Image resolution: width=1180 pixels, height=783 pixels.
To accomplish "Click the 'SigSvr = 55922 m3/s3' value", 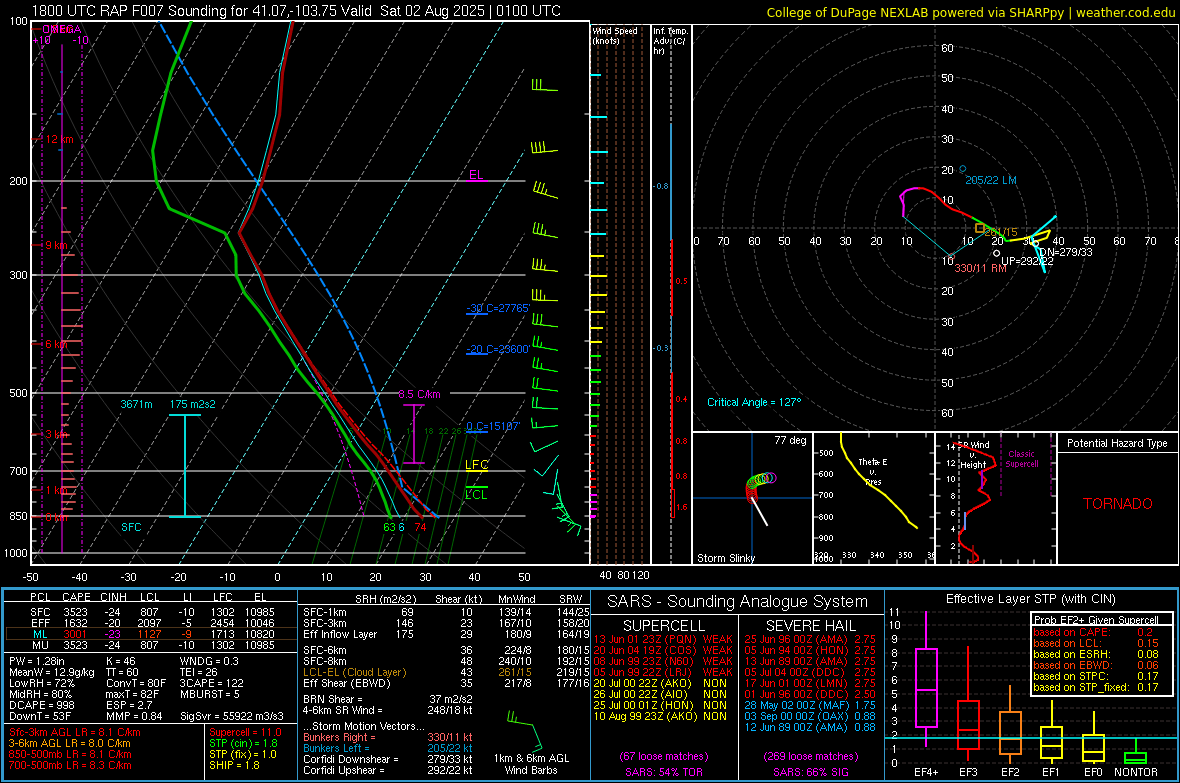I will 232,716.
